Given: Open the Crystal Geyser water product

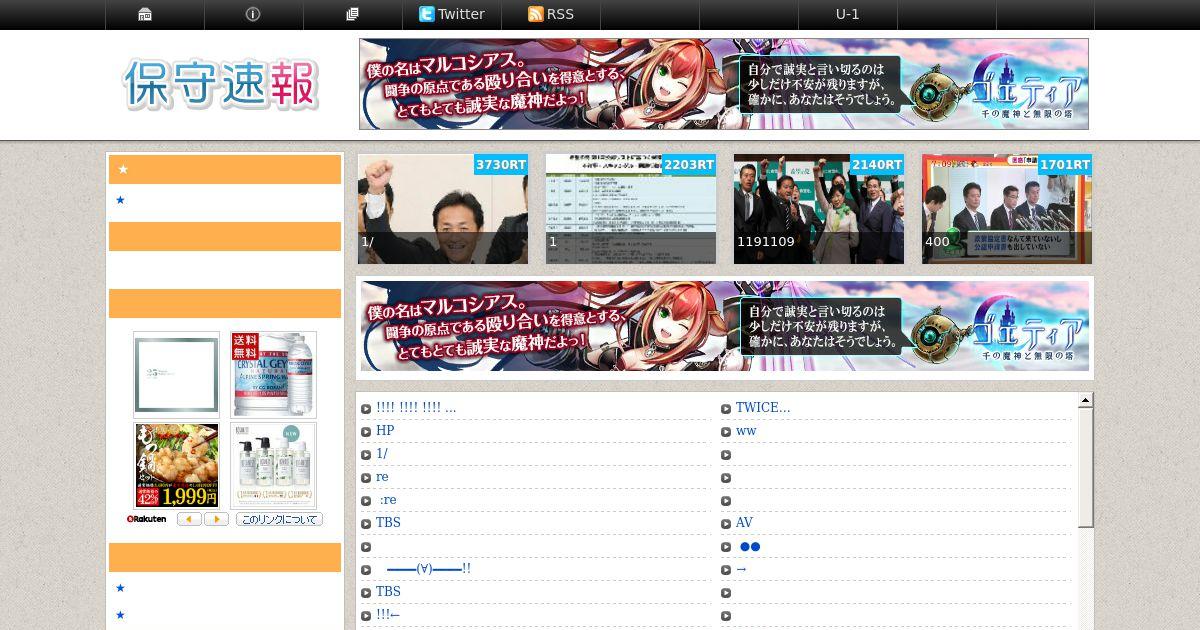Looking at the screenshot, I should (273, 375).
